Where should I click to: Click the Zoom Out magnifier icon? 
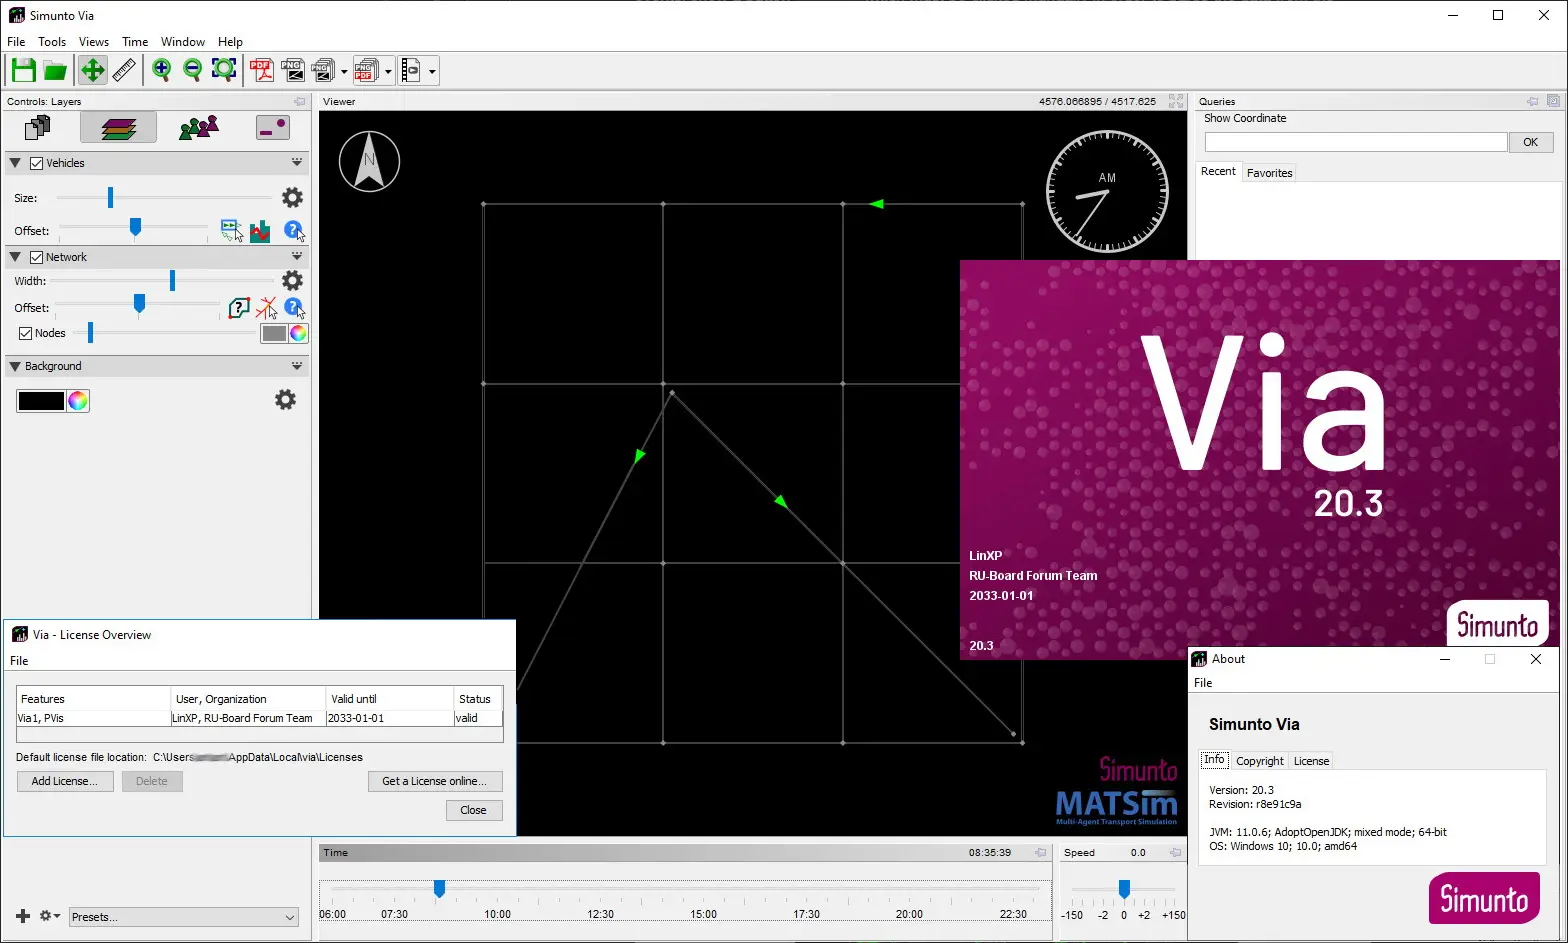pos(192,70)
